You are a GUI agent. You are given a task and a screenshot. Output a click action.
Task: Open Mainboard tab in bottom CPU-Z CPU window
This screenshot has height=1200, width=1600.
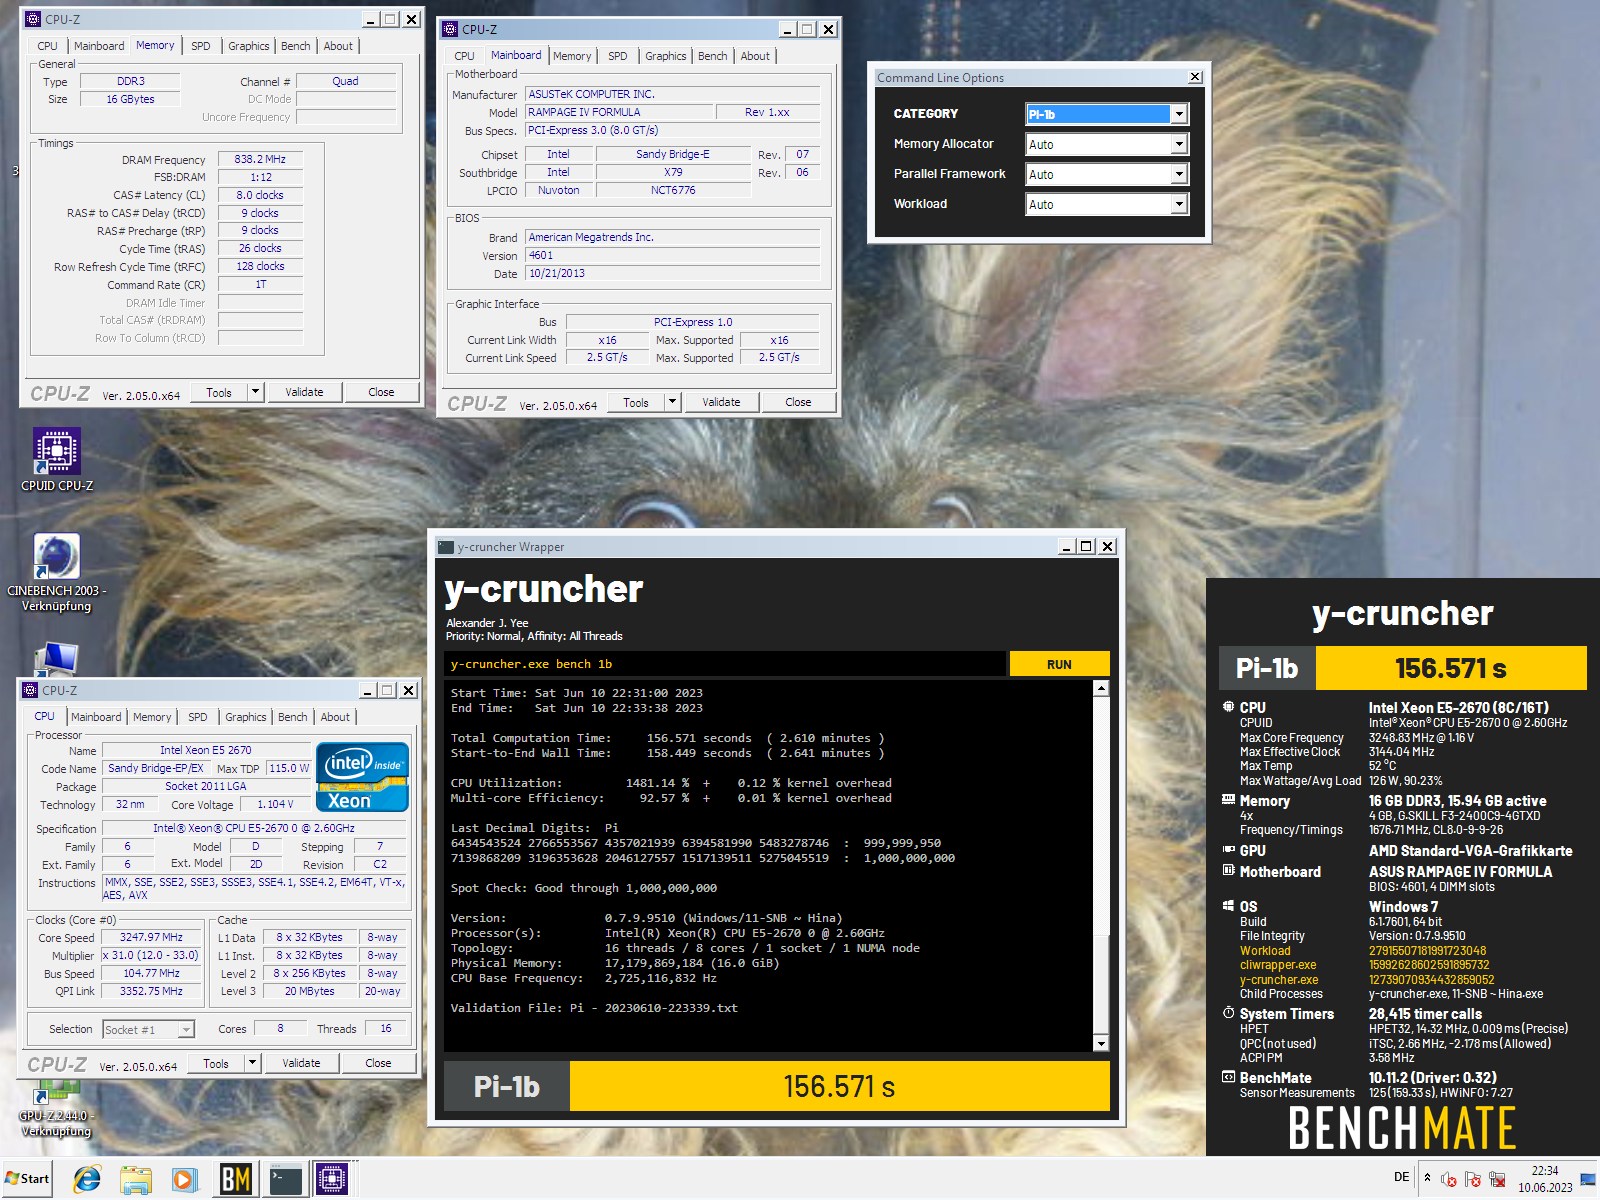96,717
